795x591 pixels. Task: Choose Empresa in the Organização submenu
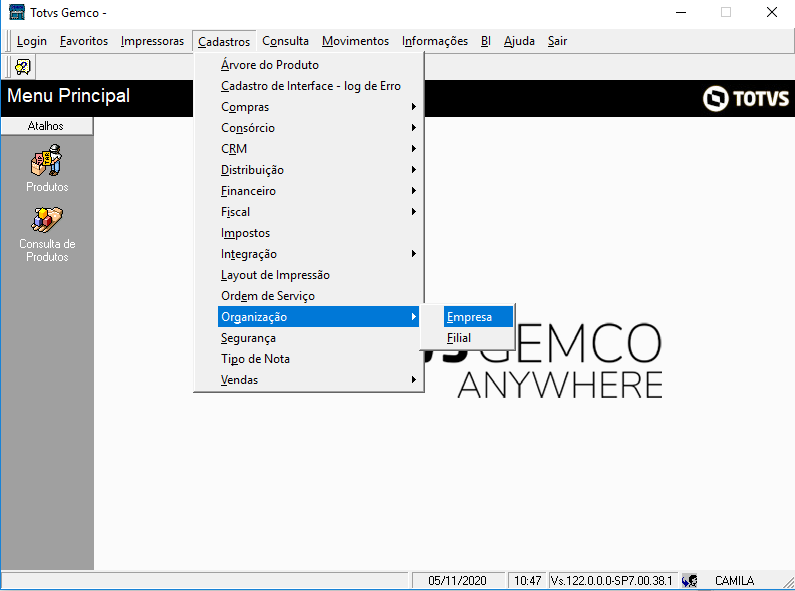pyautogui.click(x=478, y=317)
